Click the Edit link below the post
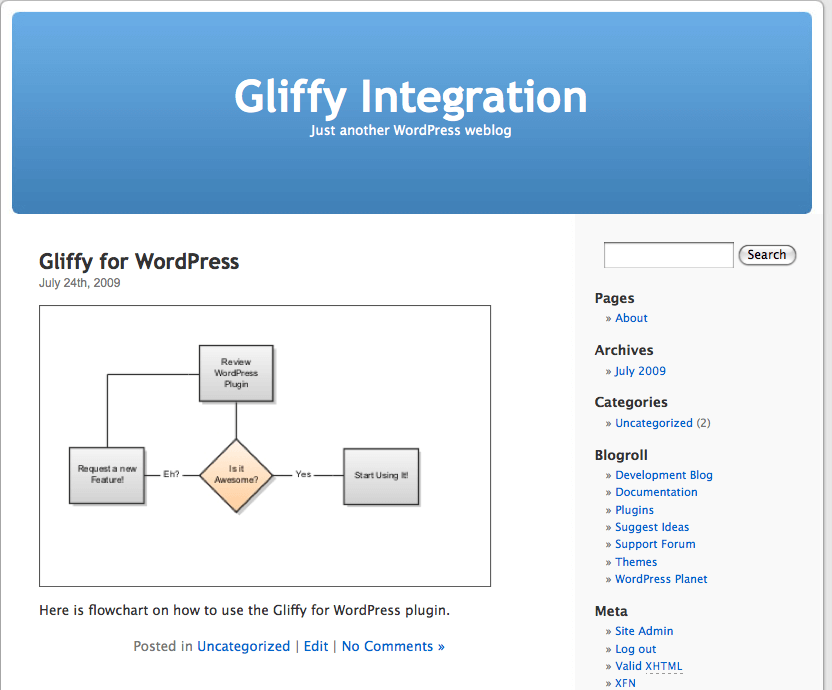The height and width of the screenshot is (690, 832). click(316, 646)
